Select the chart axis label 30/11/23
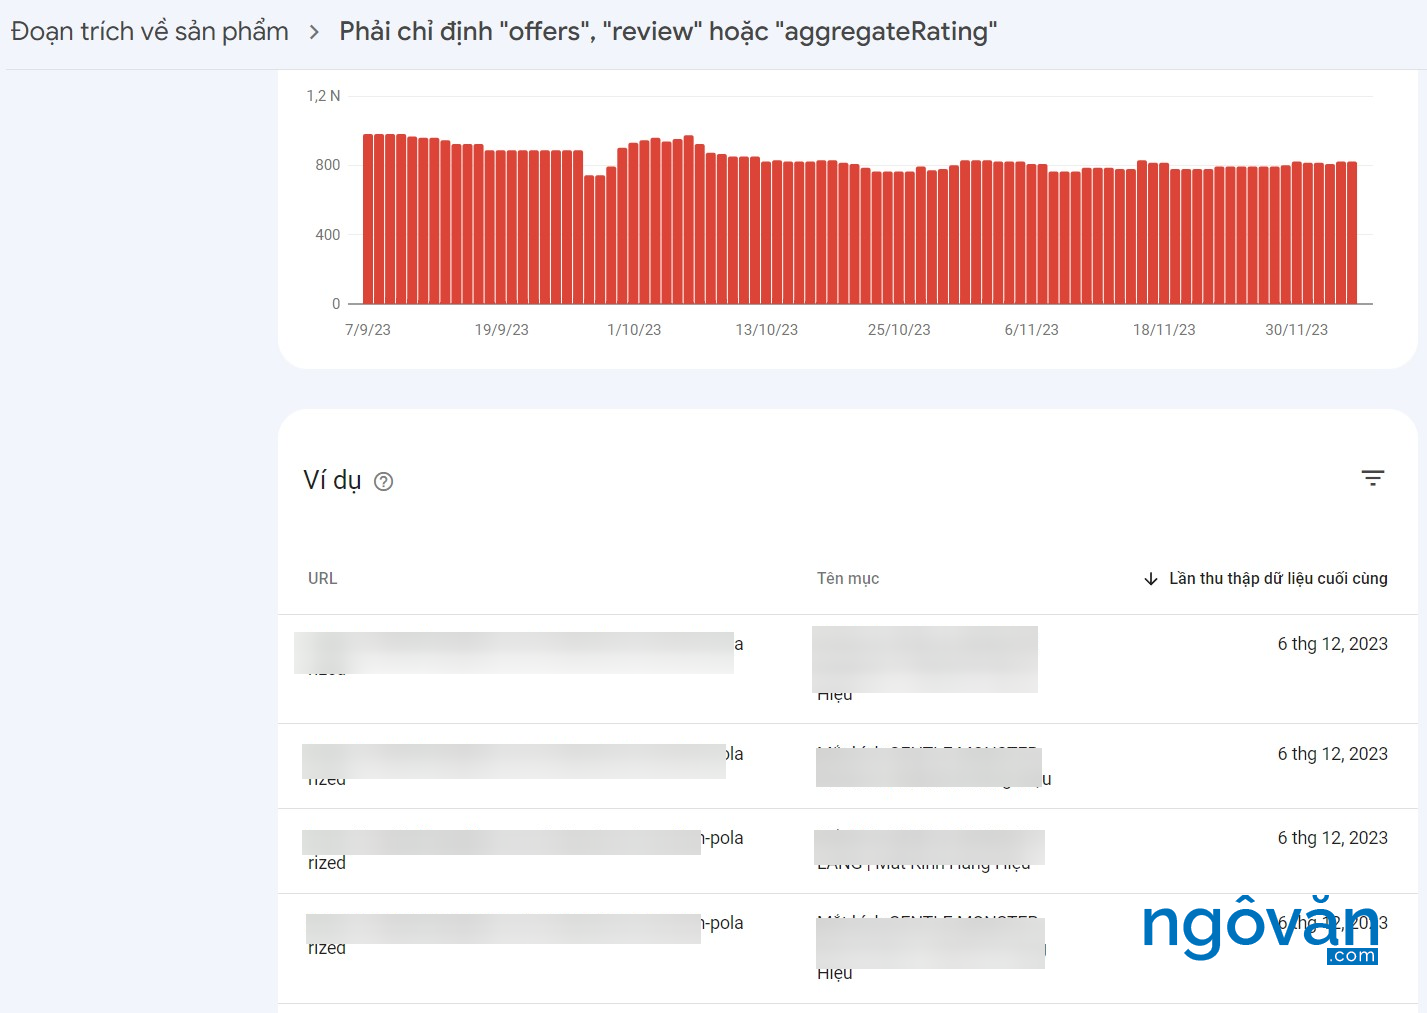This screenshot has height=1013, width=1427. [x=1297, y=330]
